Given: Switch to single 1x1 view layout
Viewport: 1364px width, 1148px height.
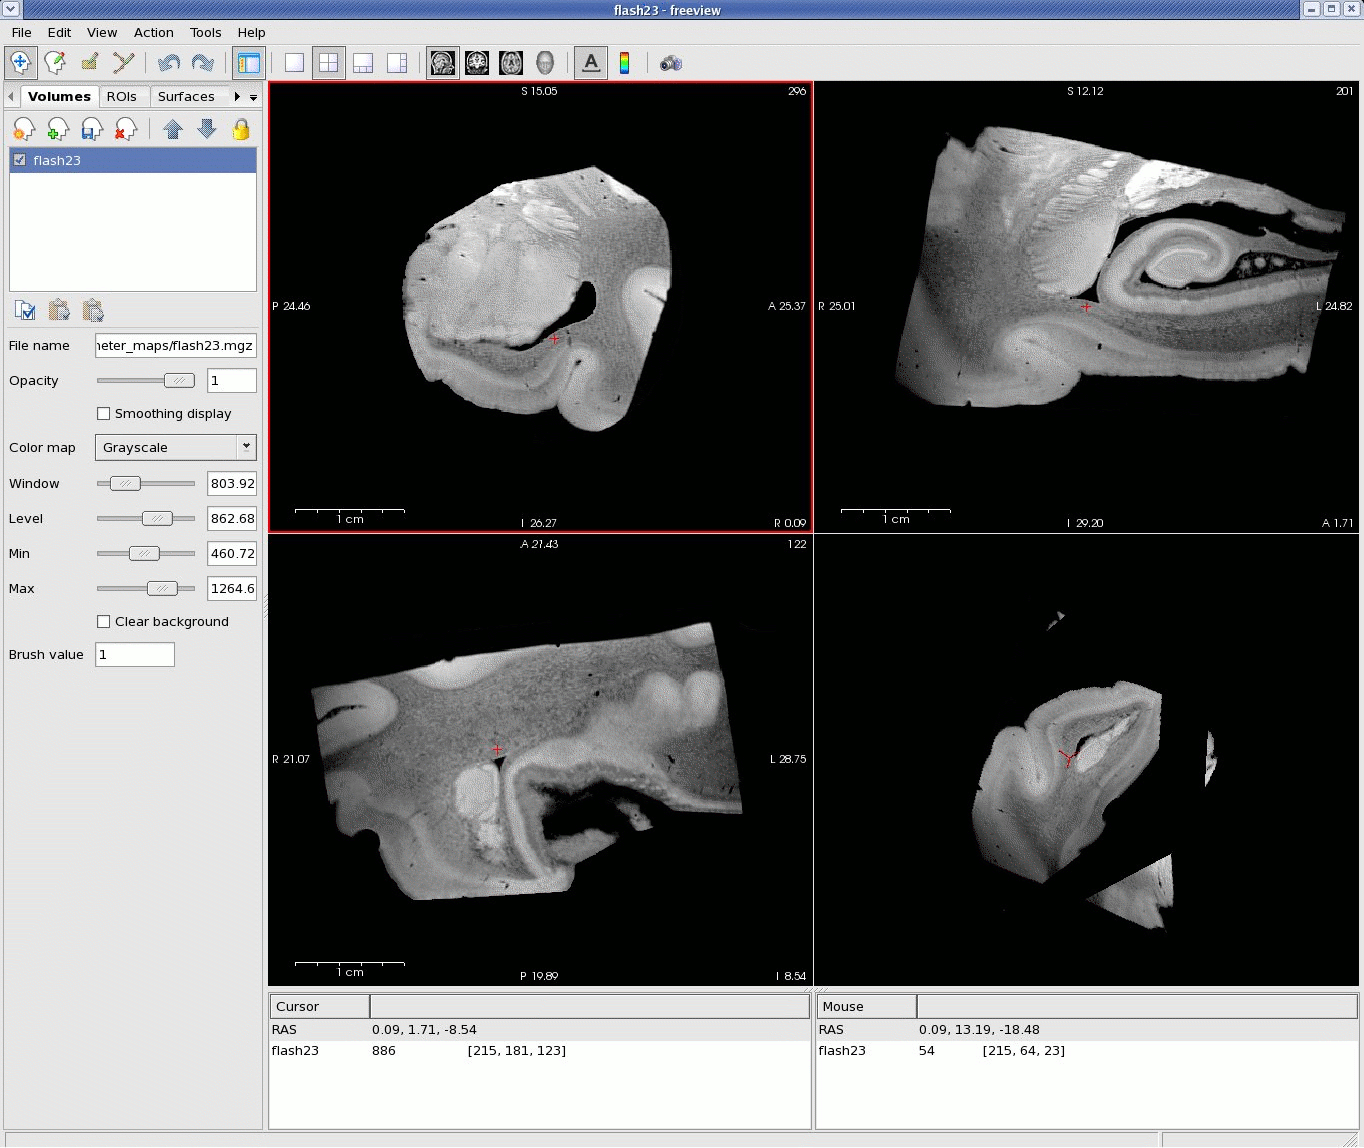Looking at the screenshot, I should (x=294, y=63).
